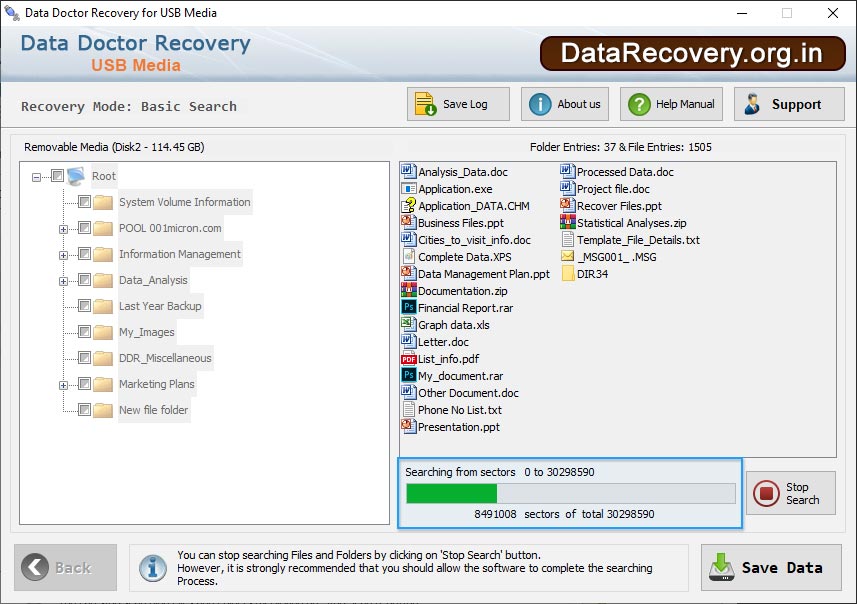Select the Other Document.doc file name
This screenshot has width=857, height=604.
pos(468,392)
